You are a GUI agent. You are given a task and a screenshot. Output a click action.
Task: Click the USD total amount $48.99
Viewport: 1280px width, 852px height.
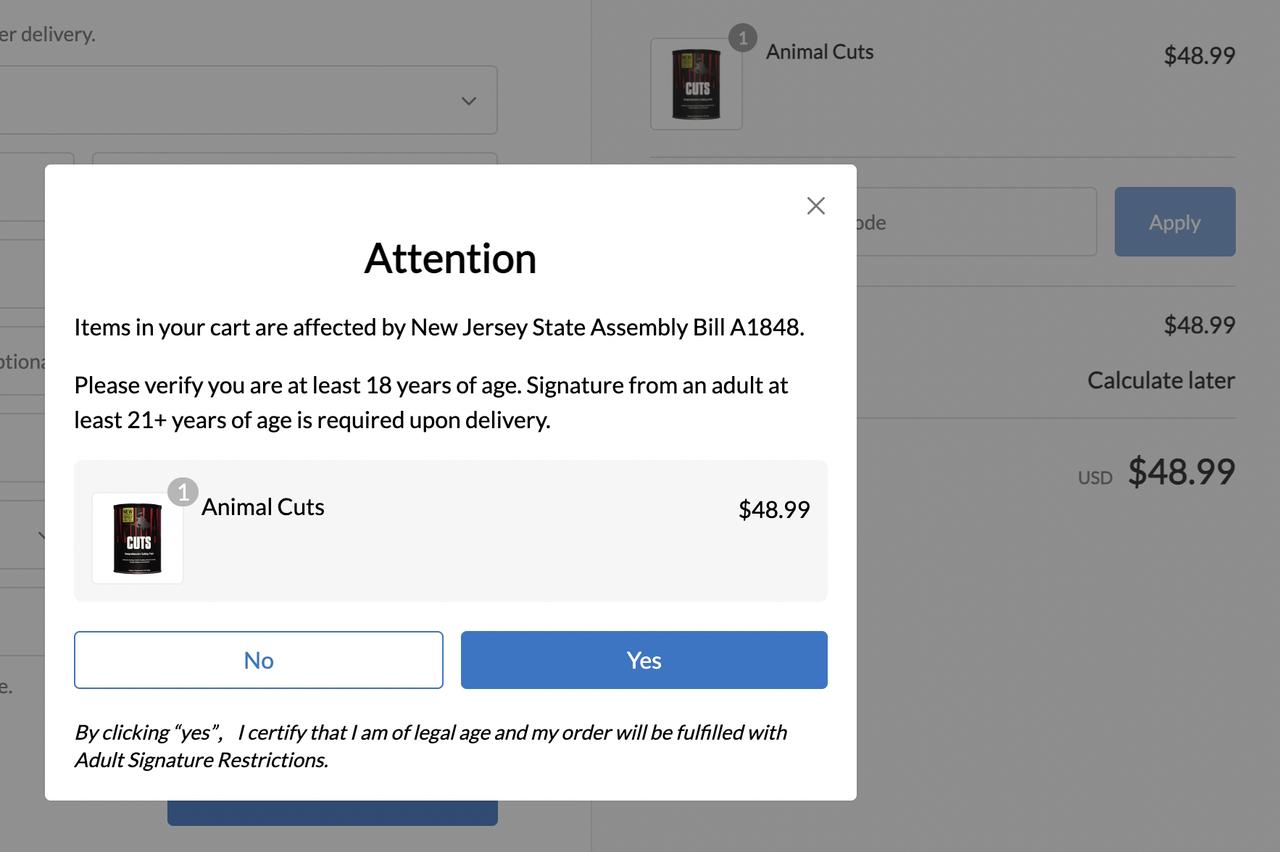click(x=1181, y=471)
